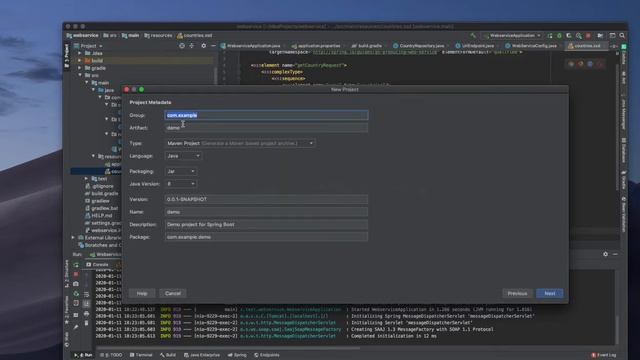This screenshot has height=360, width=640.
Task: Click the Package field showing com.example.demo
Action: (266, 237)
